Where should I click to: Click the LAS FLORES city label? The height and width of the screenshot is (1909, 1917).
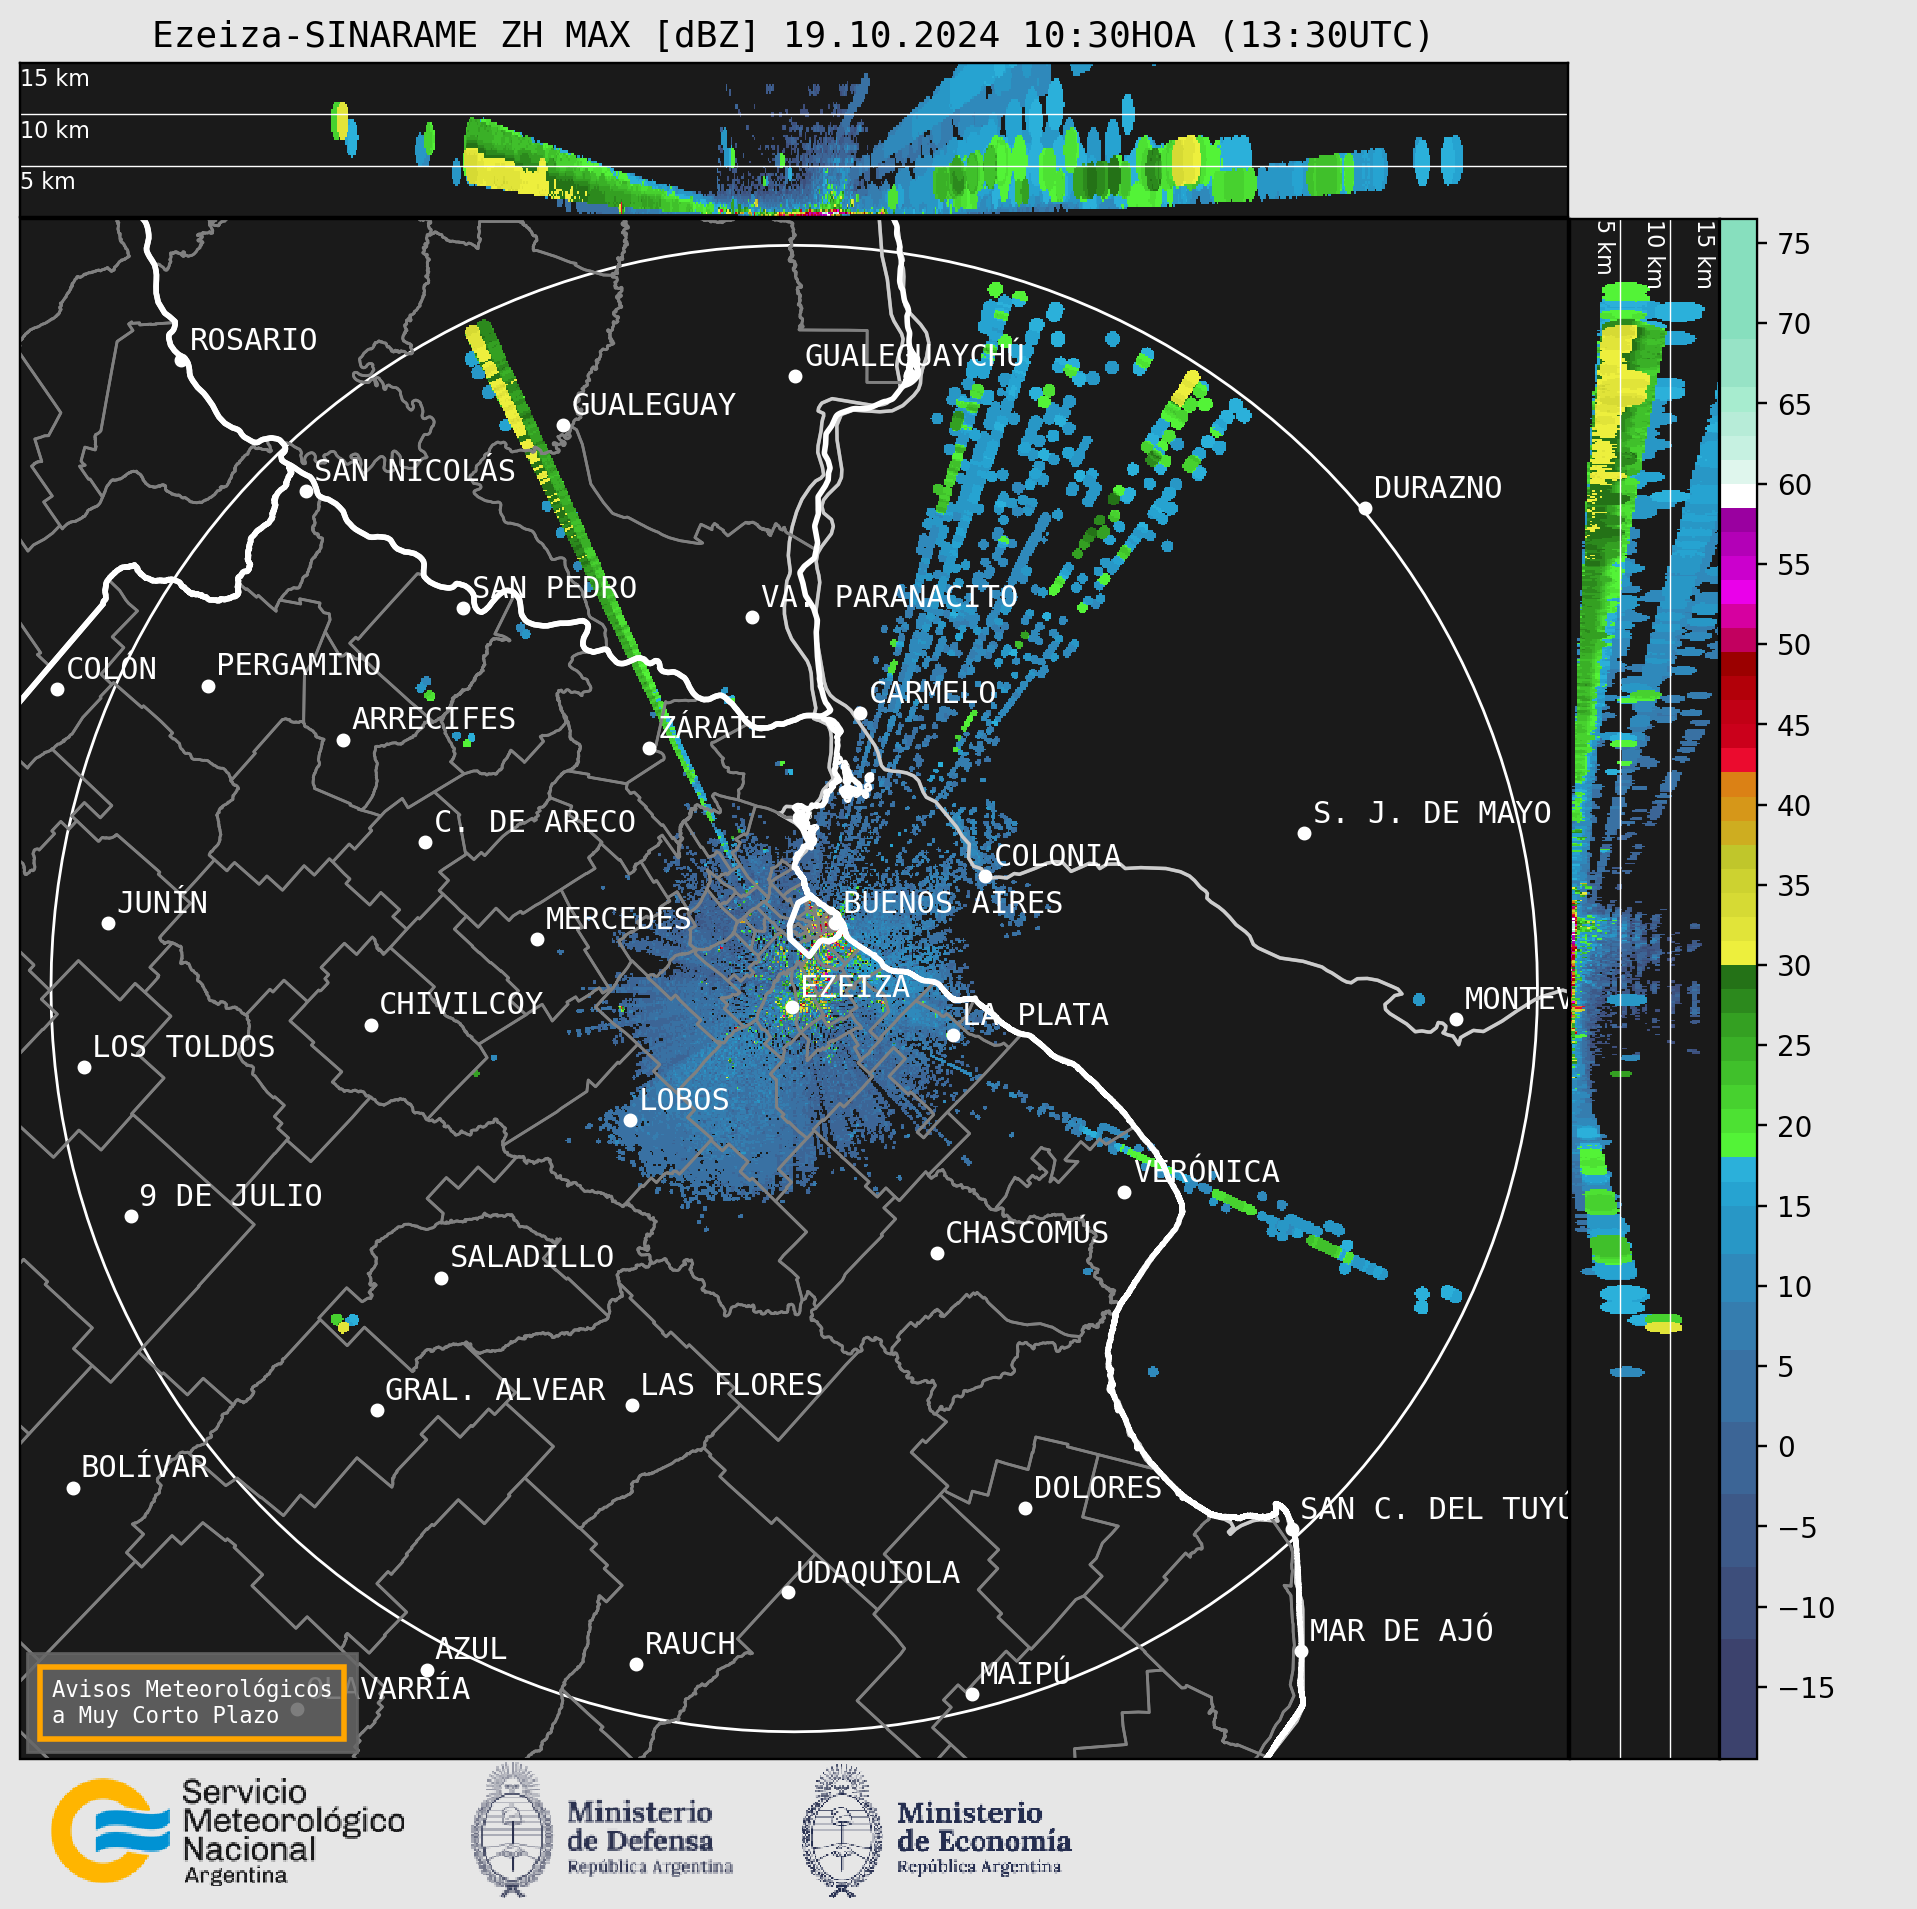click(x=732, y=1385)
